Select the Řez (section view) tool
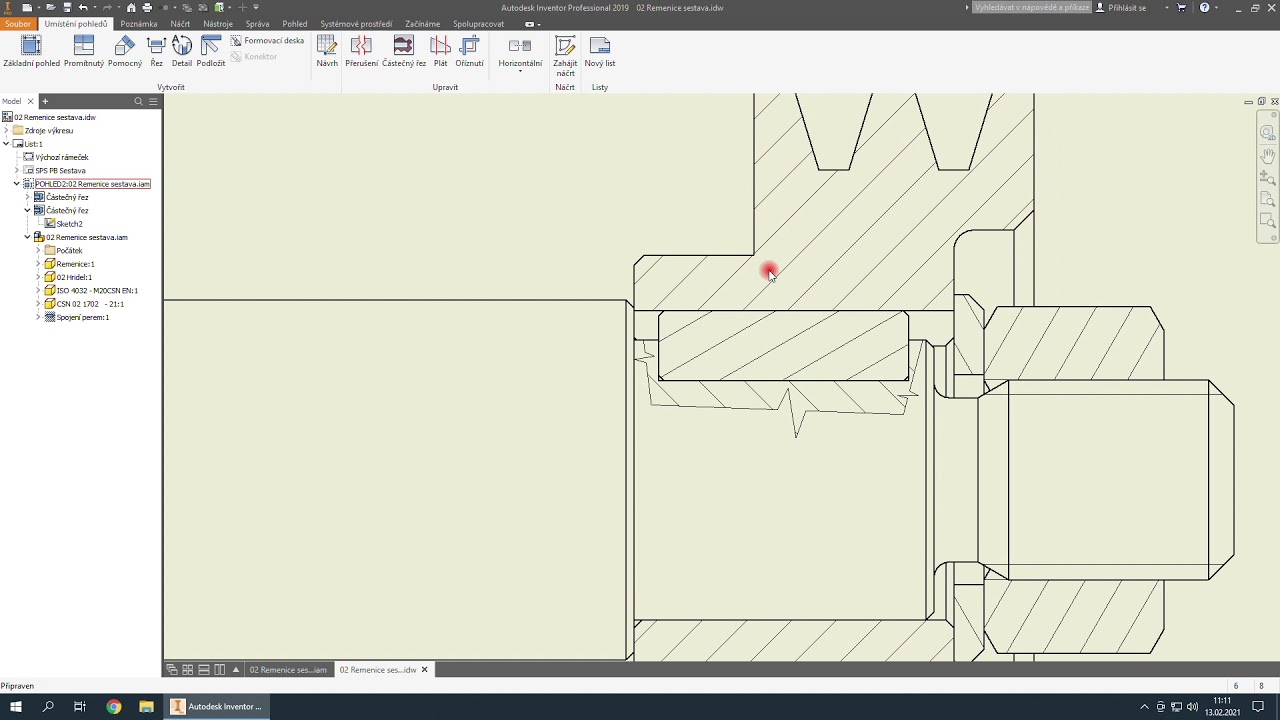Viewport: 1280px width, 720px height. coord(156,52)
